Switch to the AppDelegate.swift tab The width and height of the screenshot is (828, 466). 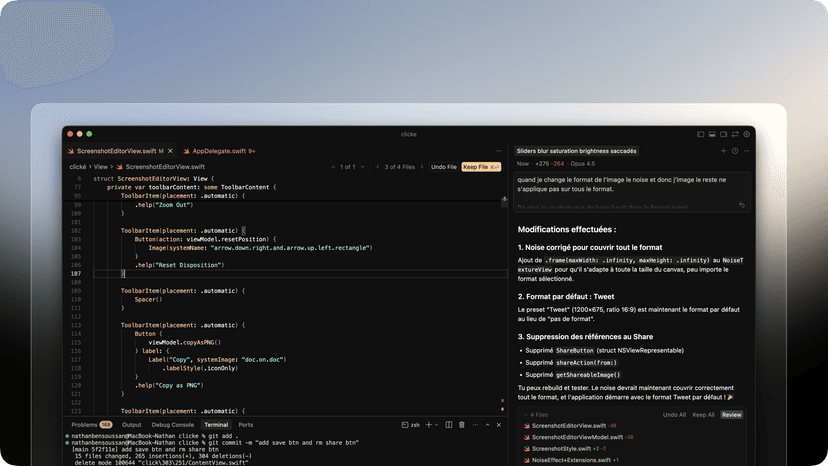(219, 151)
